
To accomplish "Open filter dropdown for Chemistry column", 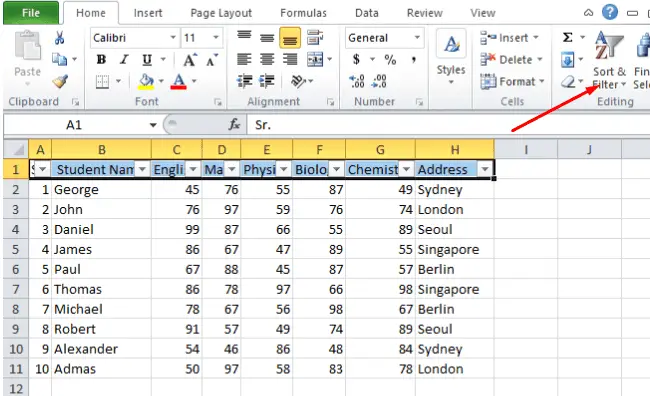I will (x=406, y=169).
